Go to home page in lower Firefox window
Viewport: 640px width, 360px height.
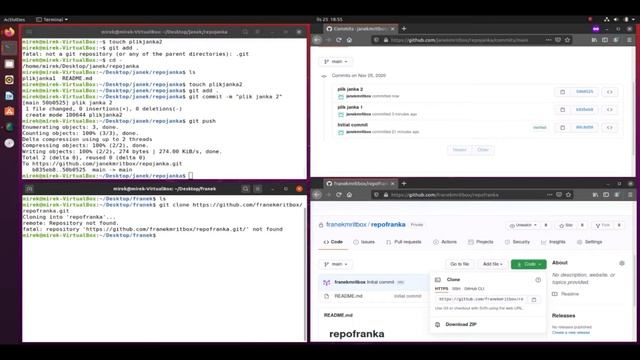349,195
